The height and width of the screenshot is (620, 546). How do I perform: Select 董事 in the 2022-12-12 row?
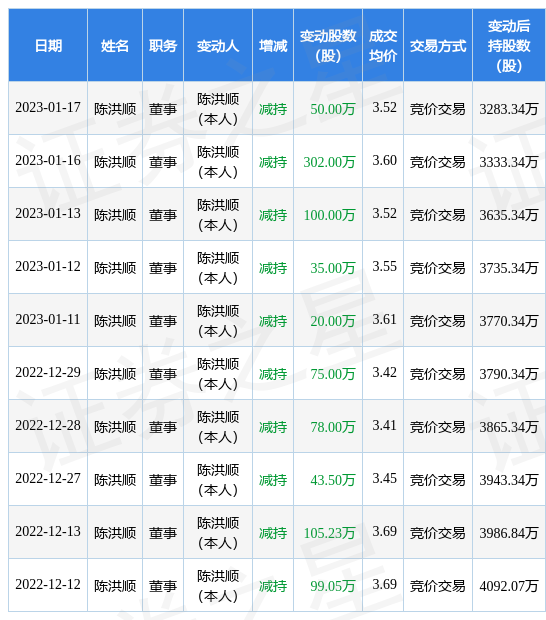click(163, 585)
